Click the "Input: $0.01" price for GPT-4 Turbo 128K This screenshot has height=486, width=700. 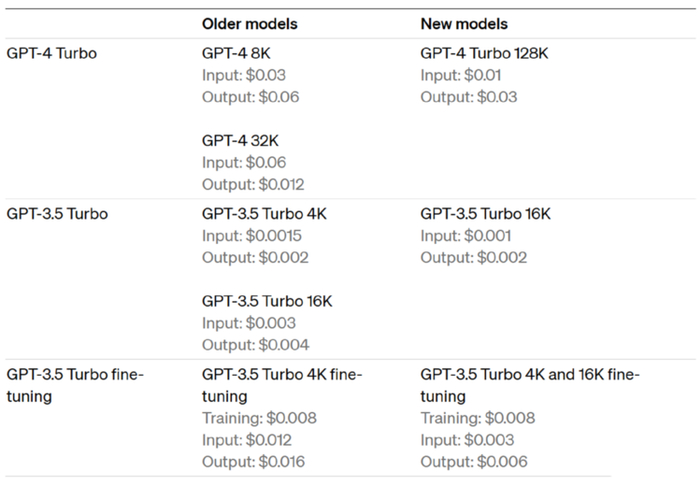[461, 75]
